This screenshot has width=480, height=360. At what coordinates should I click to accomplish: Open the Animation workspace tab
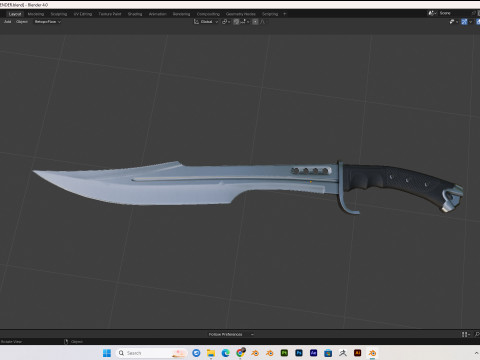pyautogui.click(x=157, y=14)
